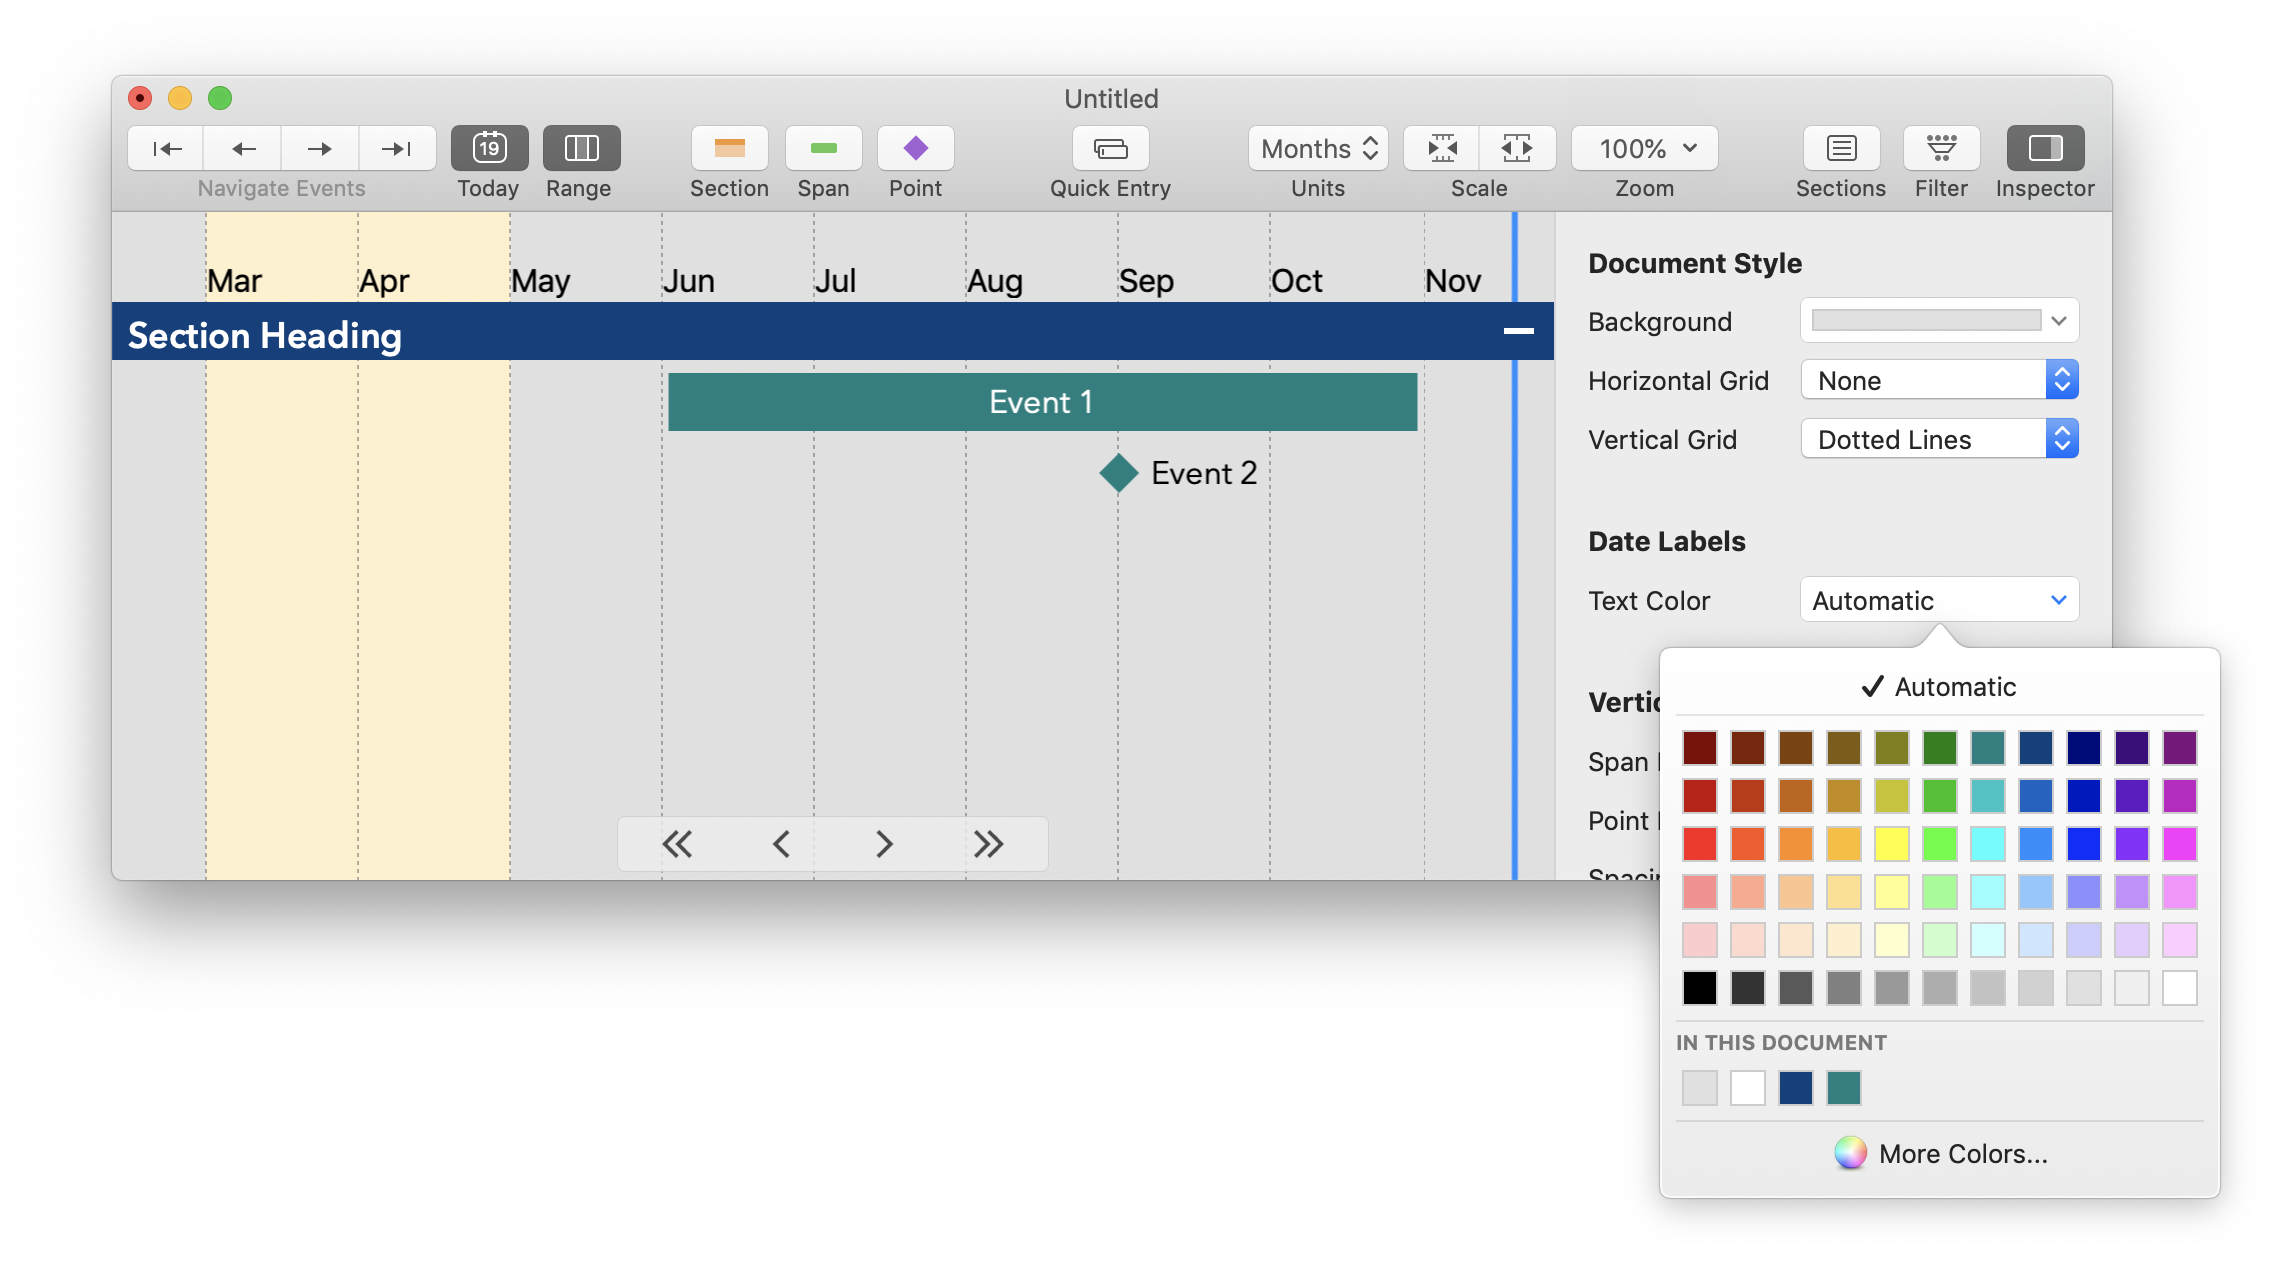2292x1278 pixels.
Task: Open the Filter panel
Action: click(x=1939, y=148)
